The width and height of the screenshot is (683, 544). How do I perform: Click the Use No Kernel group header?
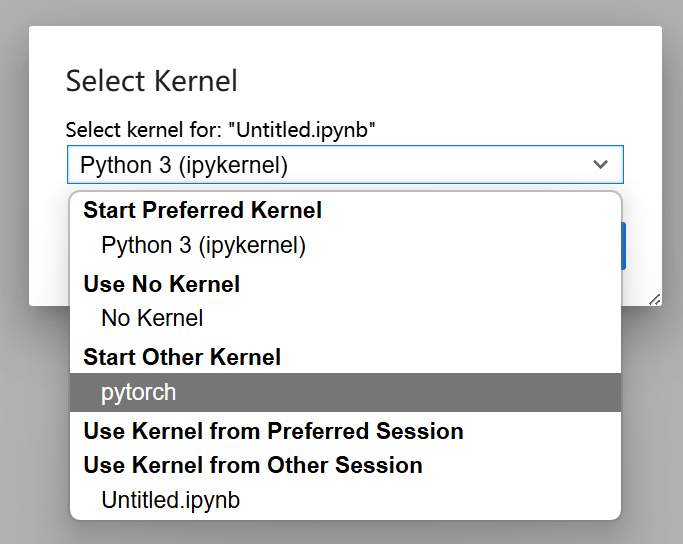tap(162, 284)
